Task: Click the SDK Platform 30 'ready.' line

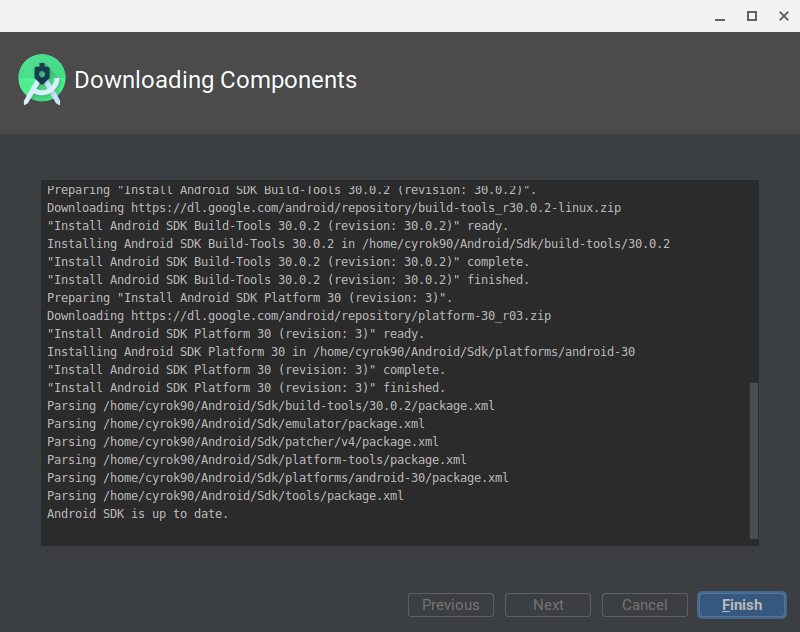Action: tap(236, 334)
